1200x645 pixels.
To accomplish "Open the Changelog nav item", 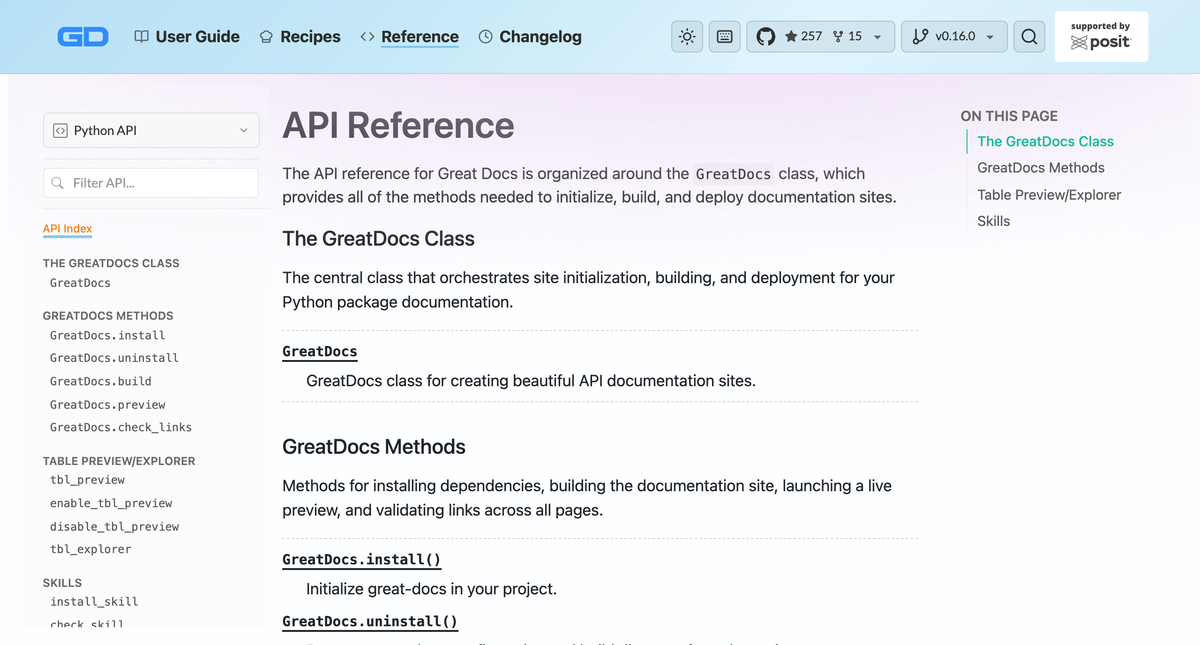I will coord(530,37).
